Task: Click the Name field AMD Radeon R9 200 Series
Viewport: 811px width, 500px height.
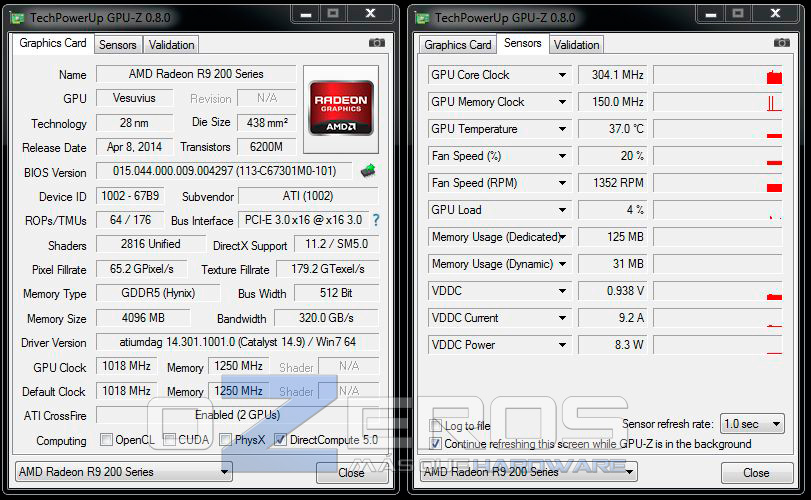Action: click(196, 74)
